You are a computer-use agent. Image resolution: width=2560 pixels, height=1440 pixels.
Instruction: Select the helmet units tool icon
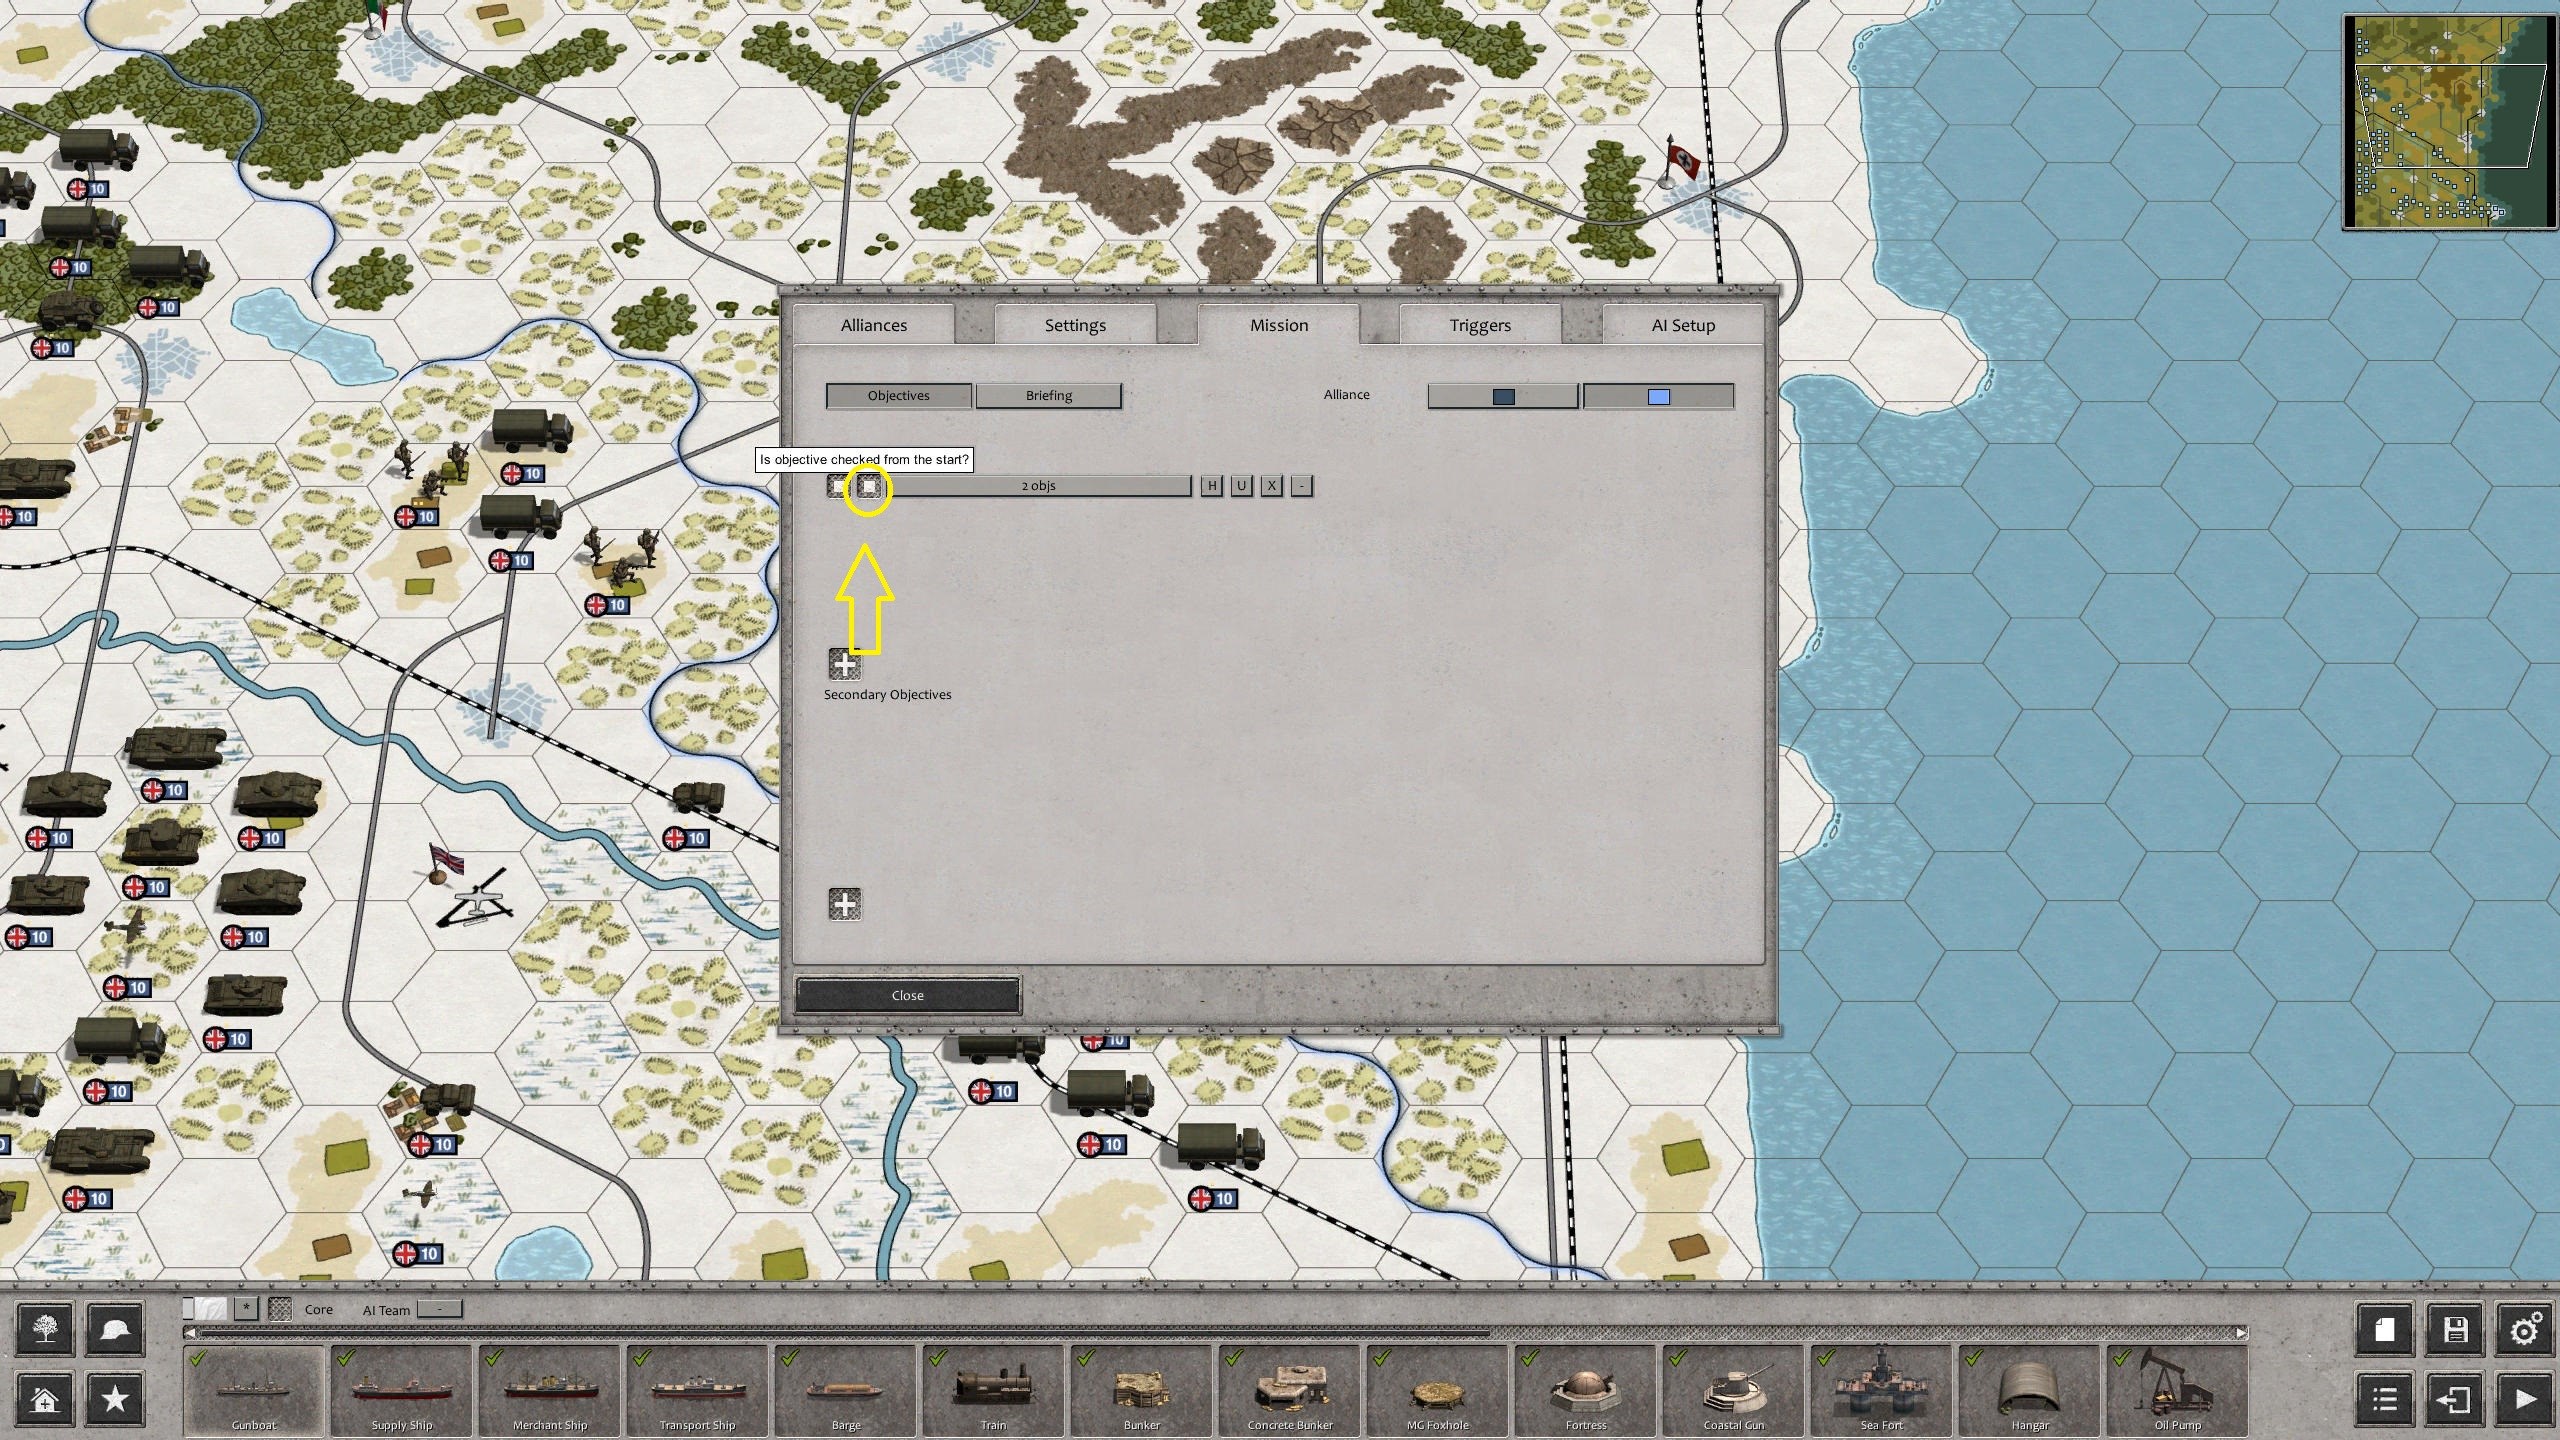coord(115,1329)
